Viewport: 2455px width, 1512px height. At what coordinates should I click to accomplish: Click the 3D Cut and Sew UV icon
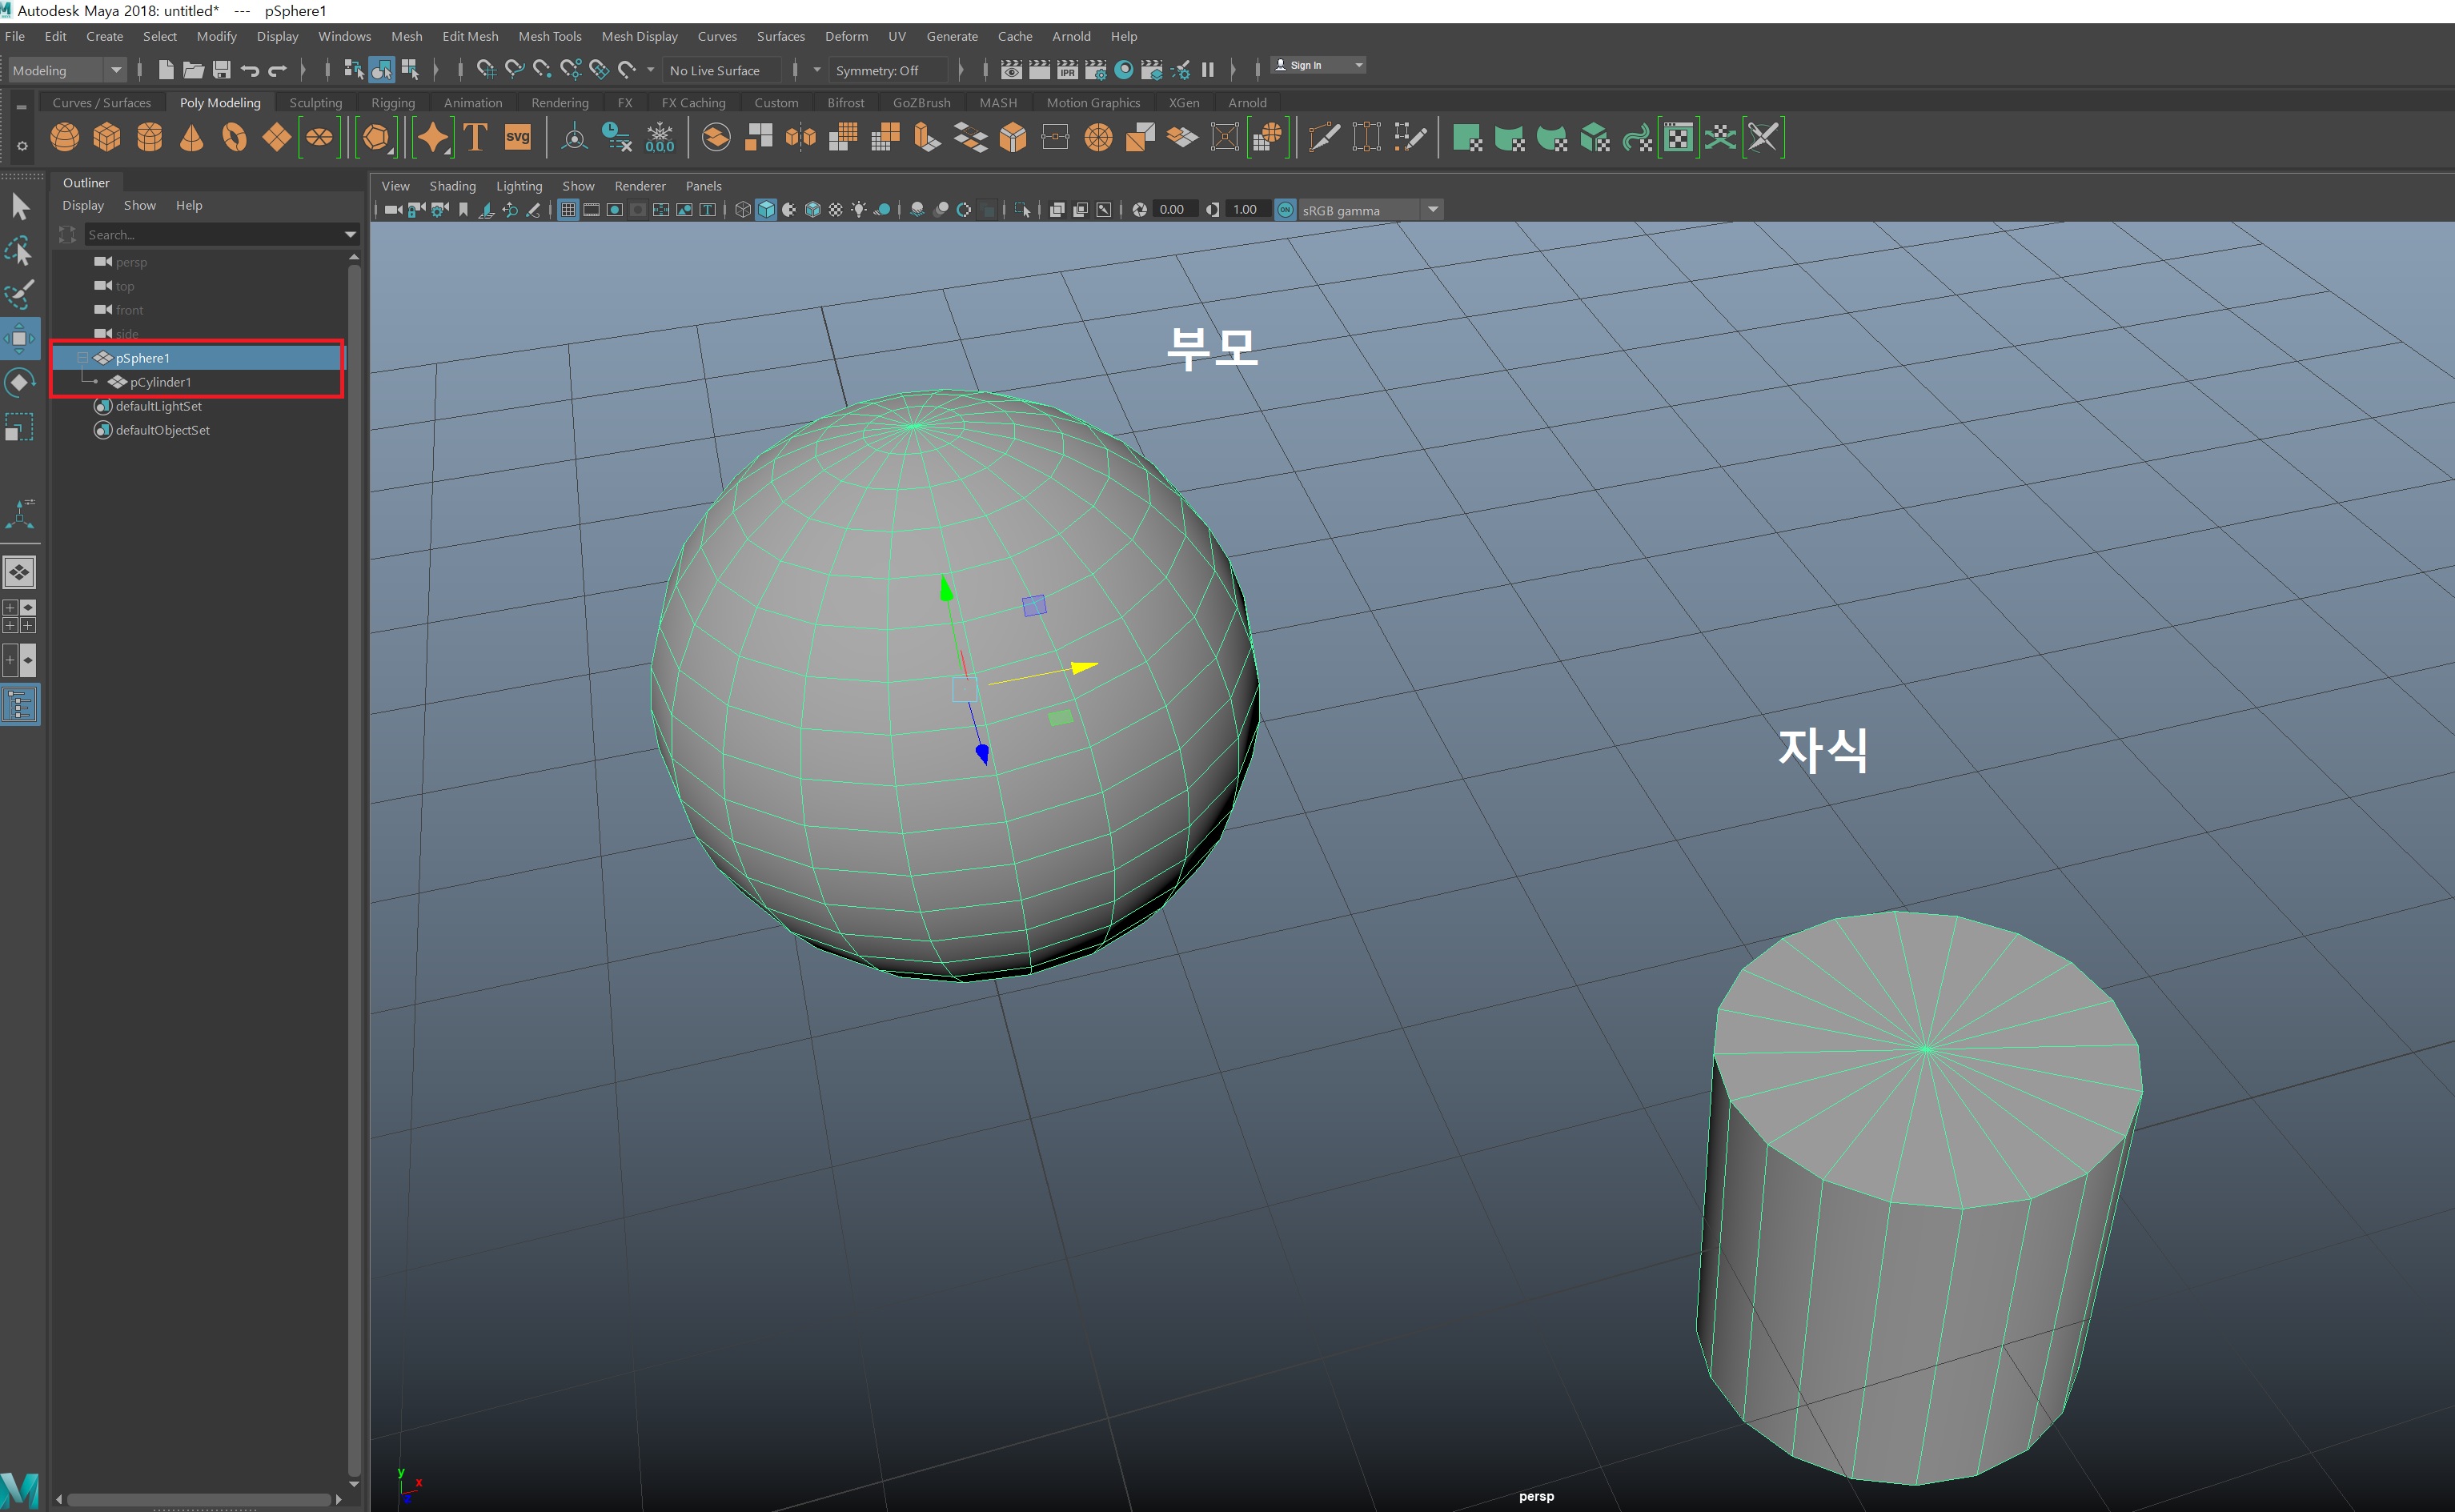pyautogui.click(x=1764, y=137)
